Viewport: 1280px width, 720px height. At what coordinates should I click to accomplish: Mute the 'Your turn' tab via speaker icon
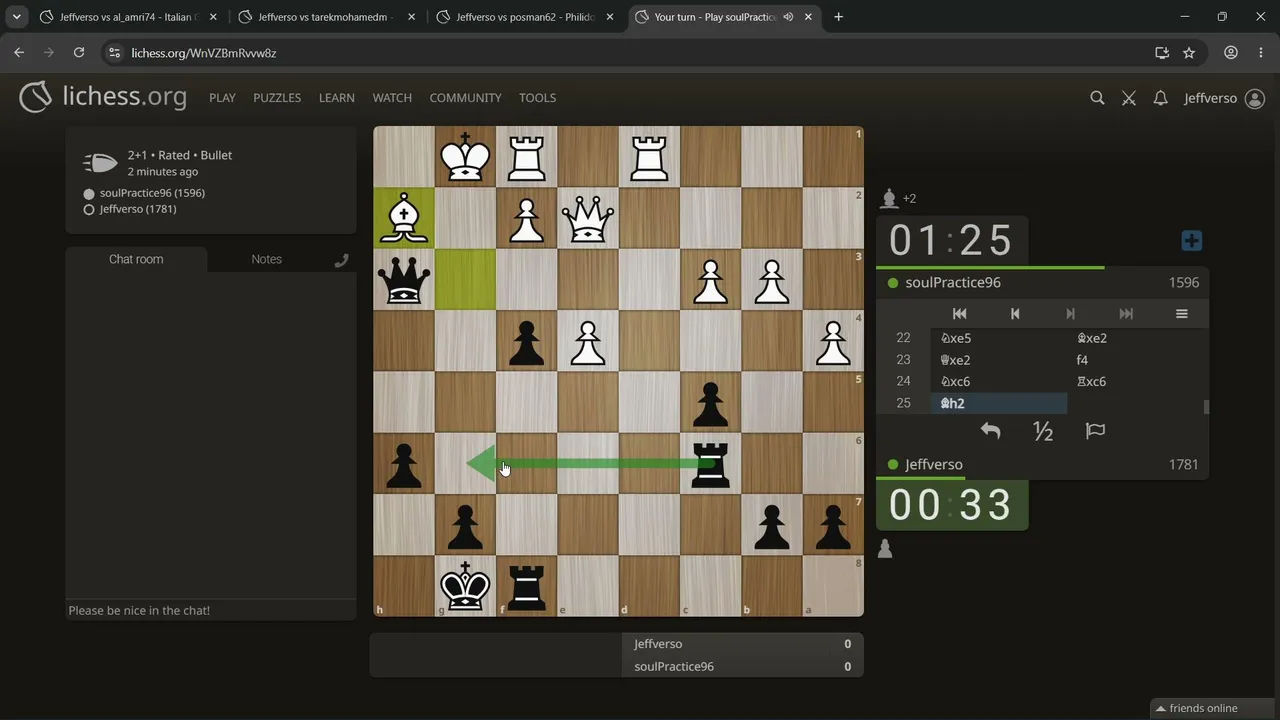[x=789, y=17]
